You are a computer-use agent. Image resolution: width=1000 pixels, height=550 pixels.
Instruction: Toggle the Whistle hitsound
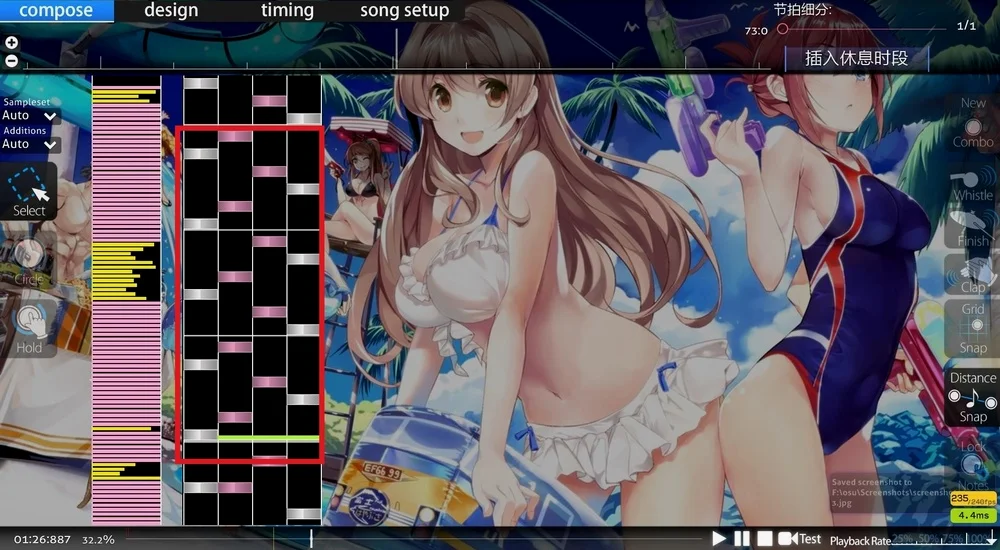(973, 185)
